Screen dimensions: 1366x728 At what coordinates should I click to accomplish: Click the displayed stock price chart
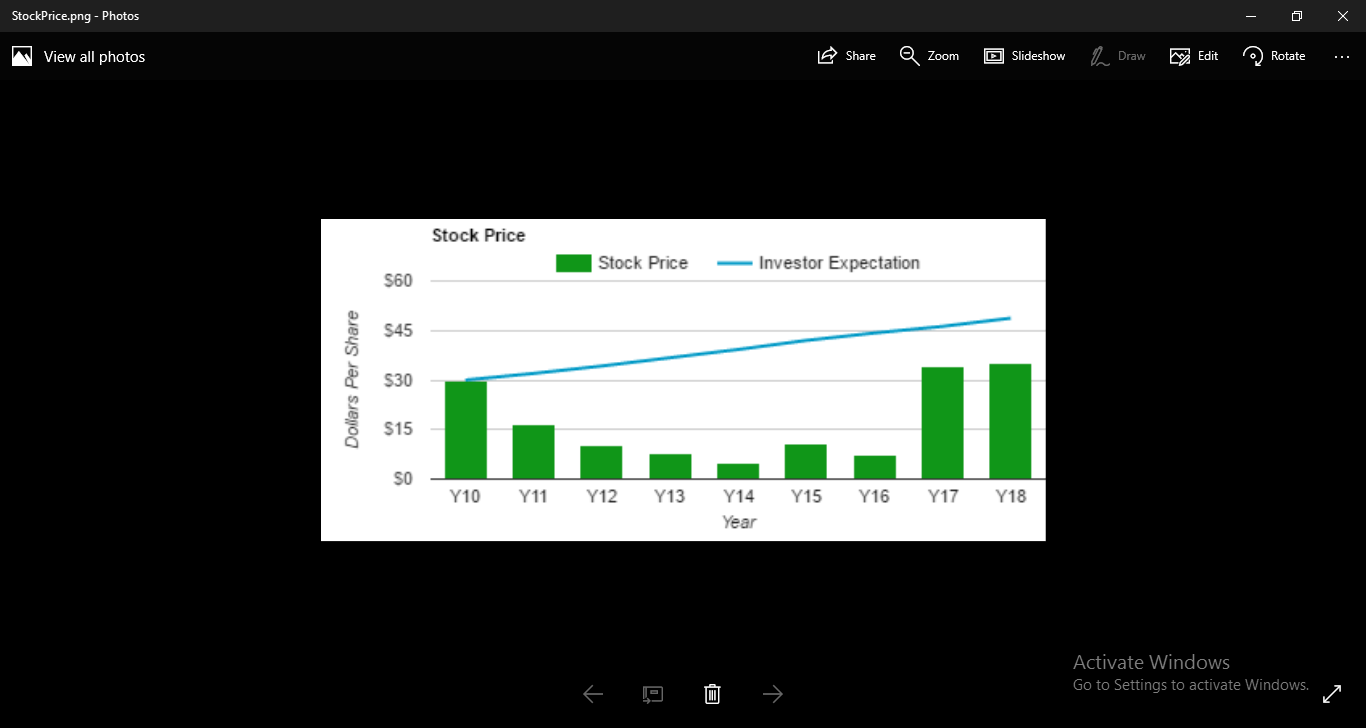coord(683,380)
